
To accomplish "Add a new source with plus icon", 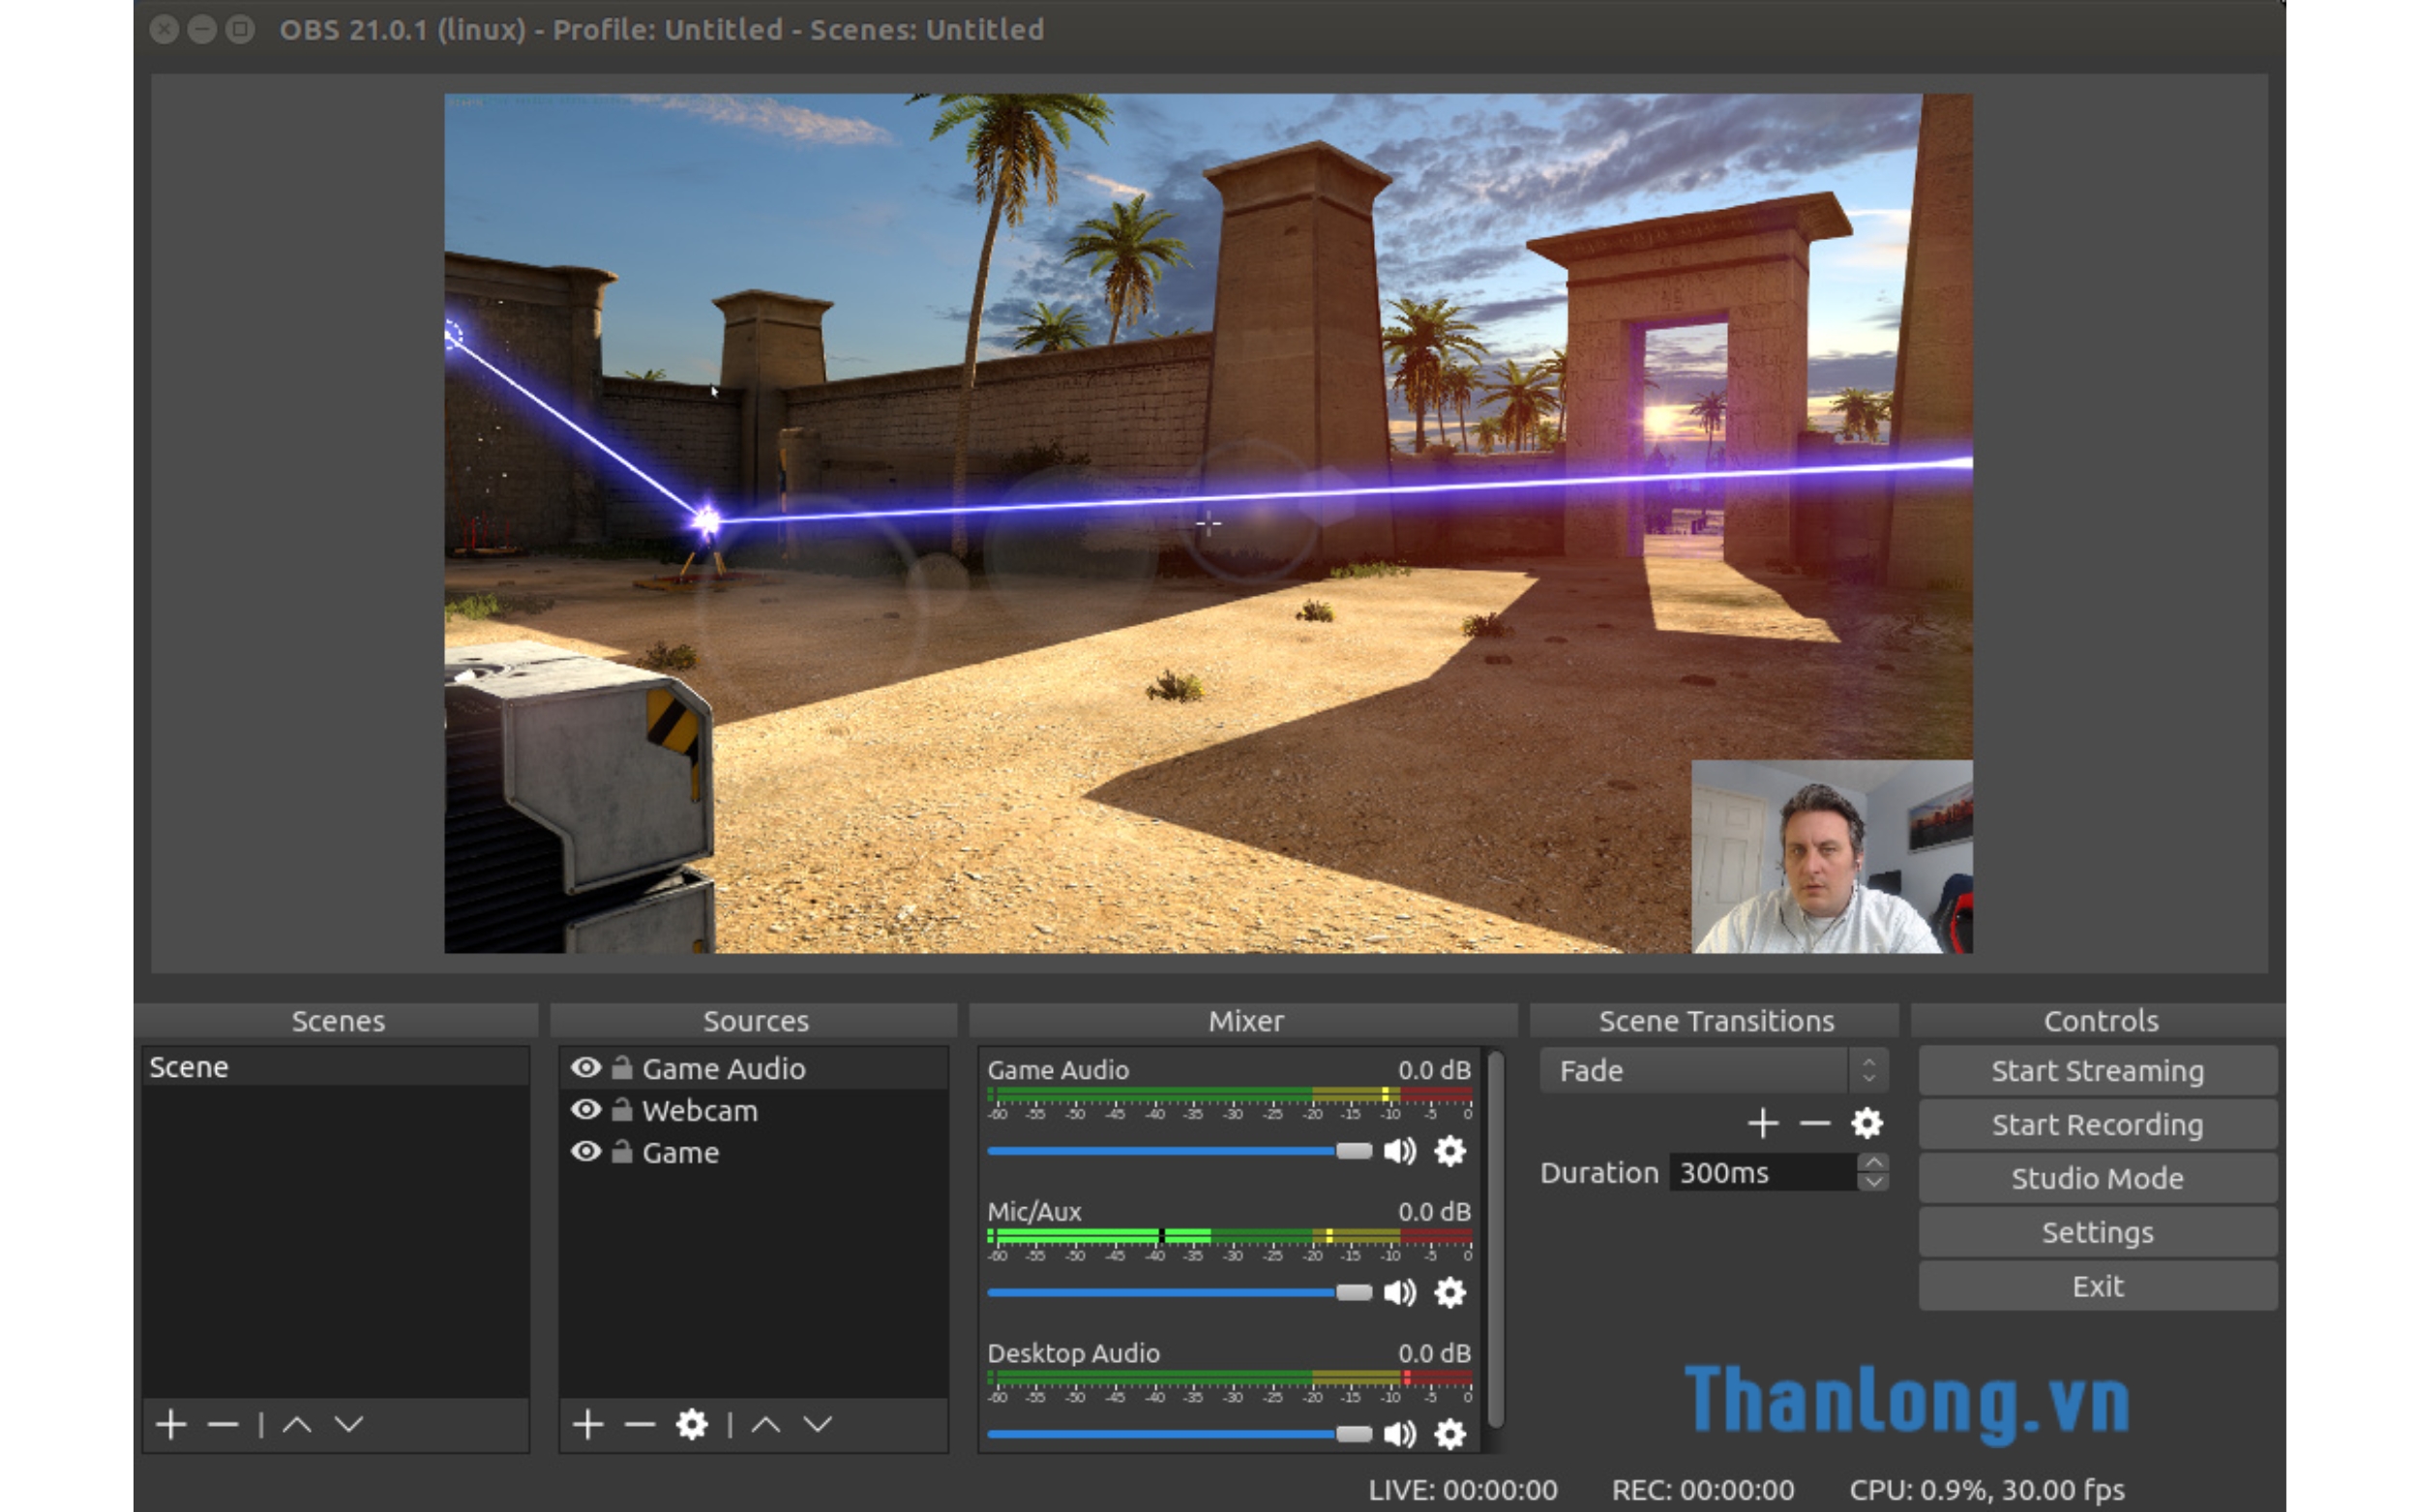I will point(588,1424).
